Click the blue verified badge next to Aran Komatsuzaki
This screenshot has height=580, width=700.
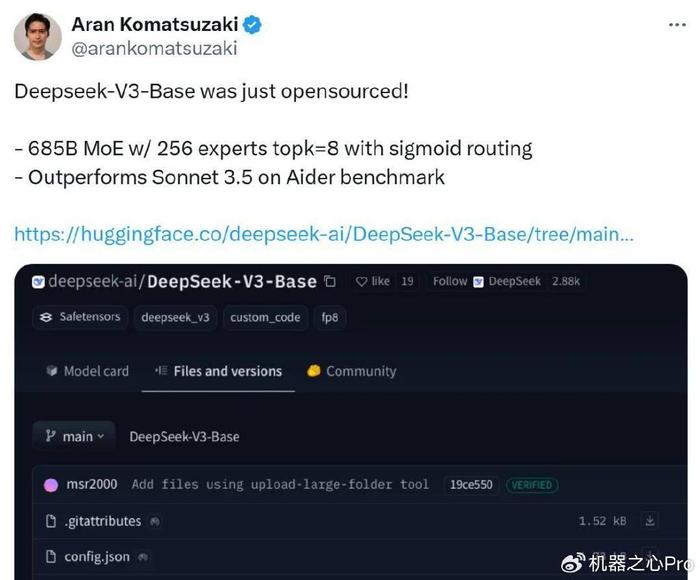point(252,25)
